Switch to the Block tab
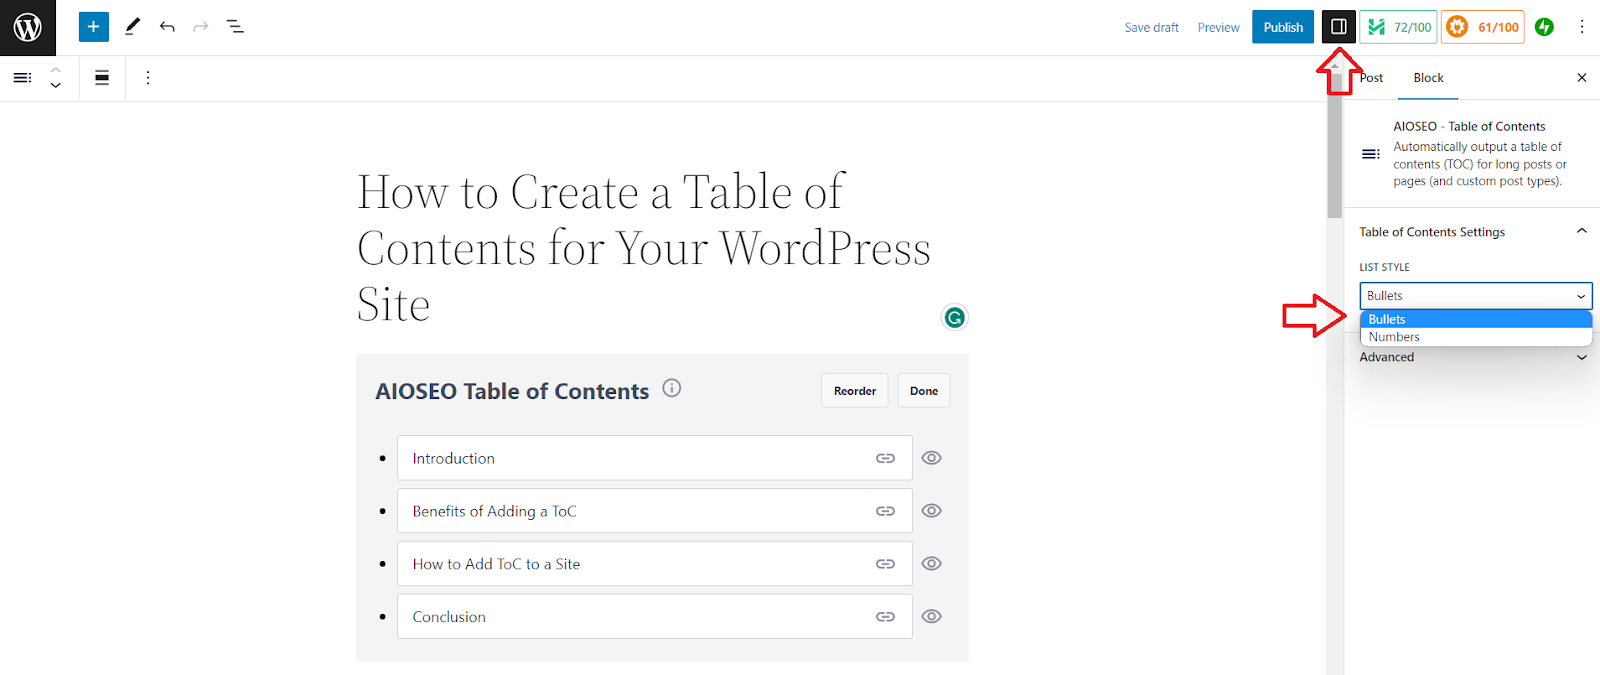Screen dimensions: 1600x675 click(1428, 78)
